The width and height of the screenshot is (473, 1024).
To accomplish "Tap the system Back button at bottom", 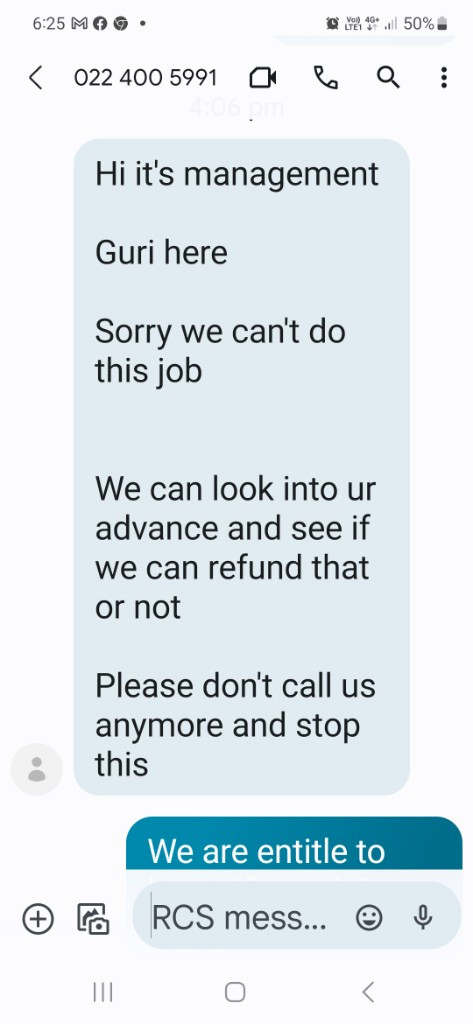I will click(368, 992).
